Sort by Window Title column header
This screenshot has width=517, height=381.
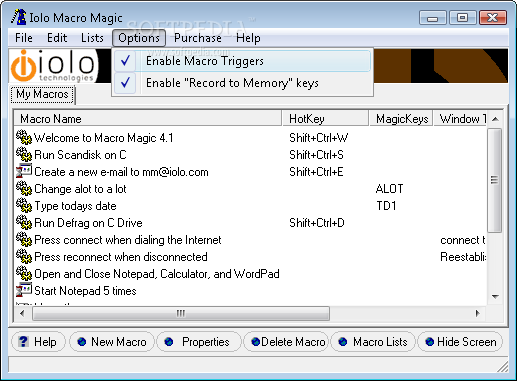pos(460,119)
